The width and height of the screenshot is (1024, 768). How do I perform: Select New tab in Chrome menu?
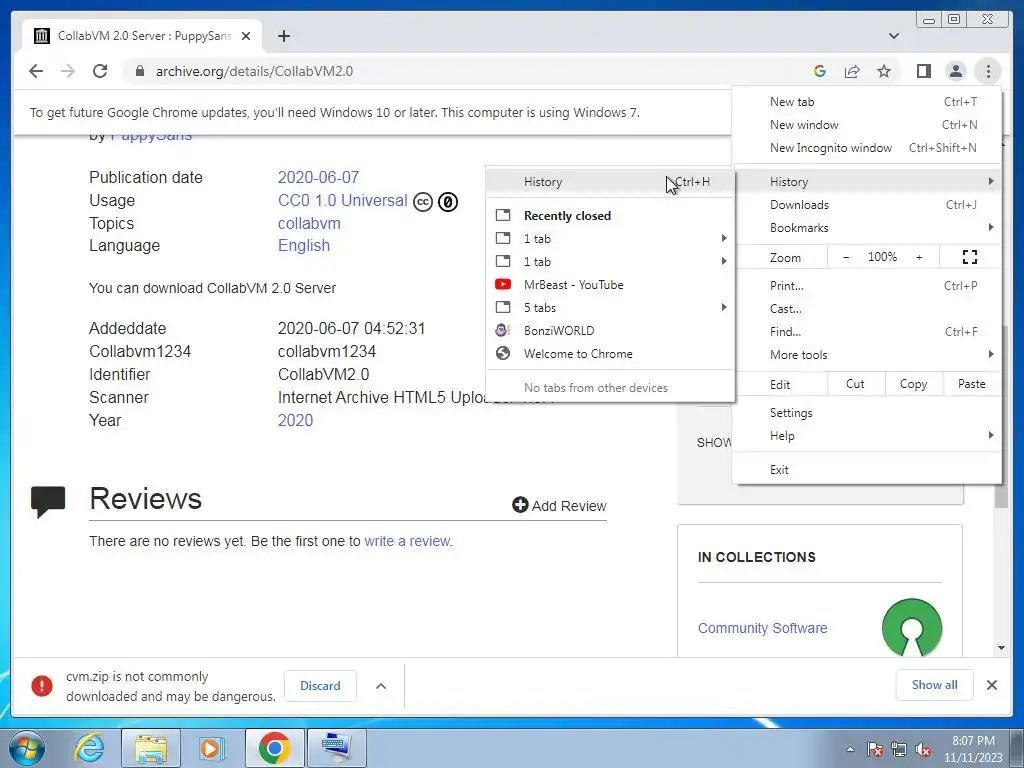(867, 102)
